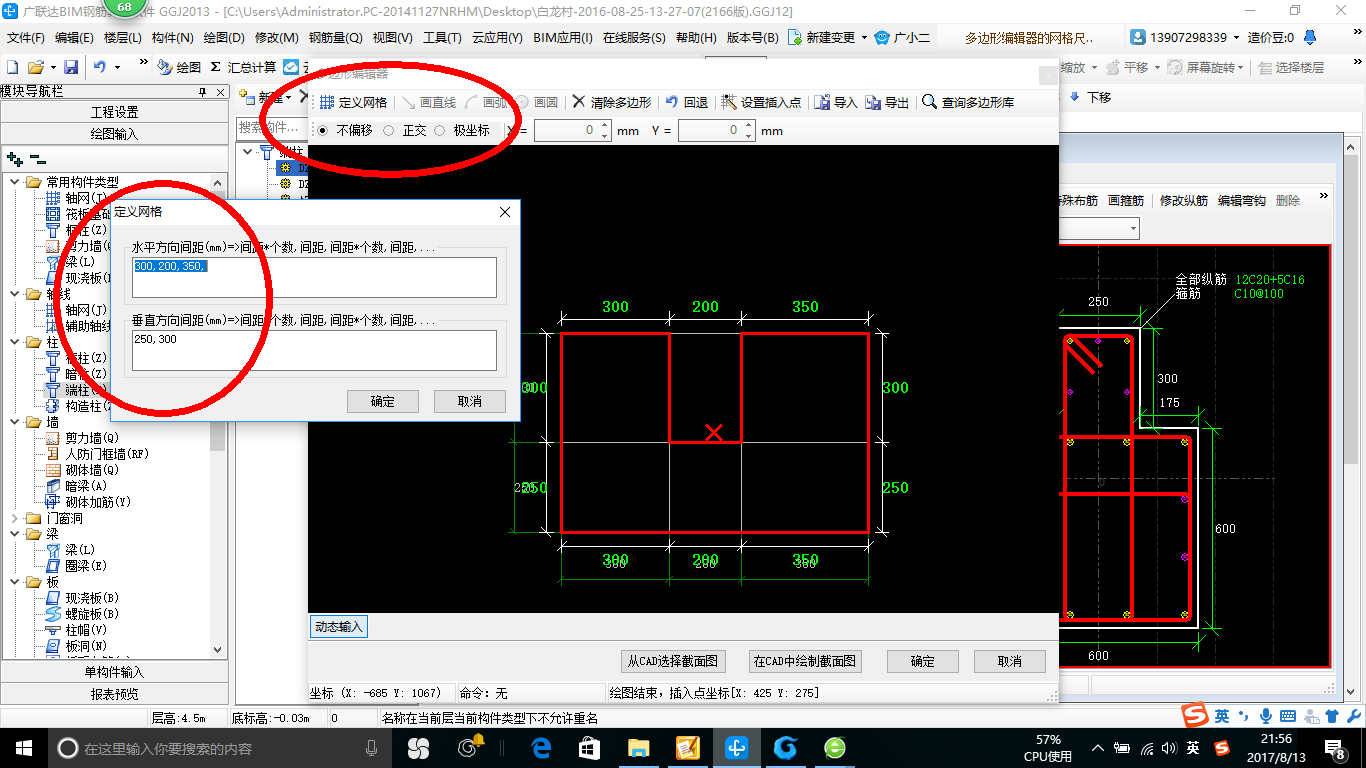
Task: Click the Y offset input field
Action: [716, 130]
